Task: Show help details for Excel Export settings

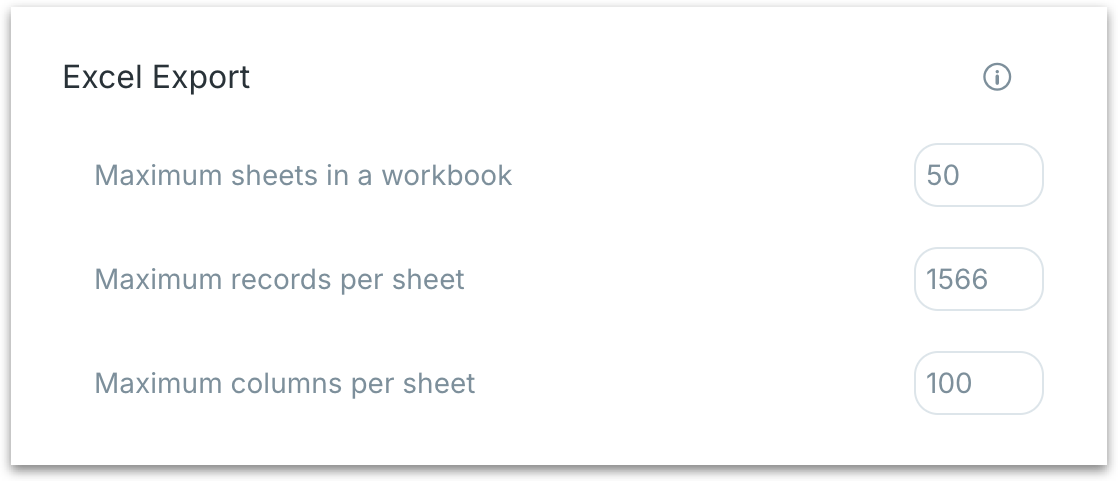Action: [x=997, y=77]
